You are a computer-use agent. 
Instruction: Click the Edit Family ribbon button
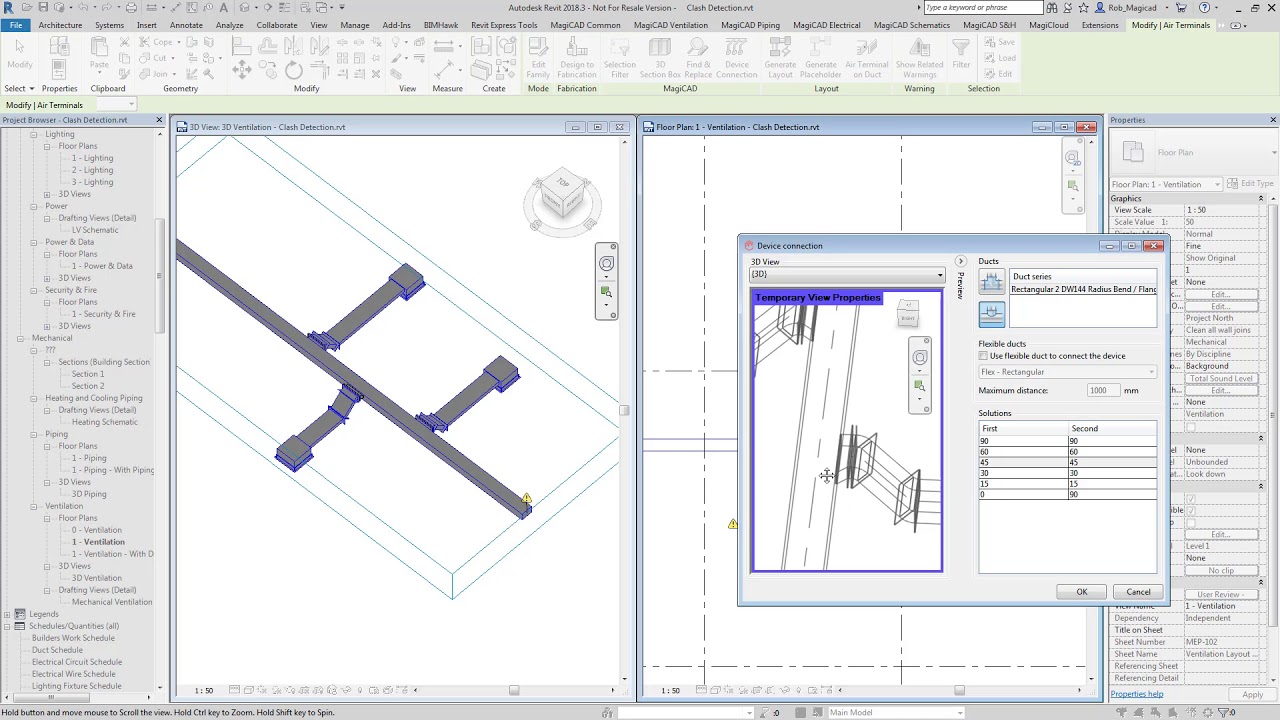[538, 57]
